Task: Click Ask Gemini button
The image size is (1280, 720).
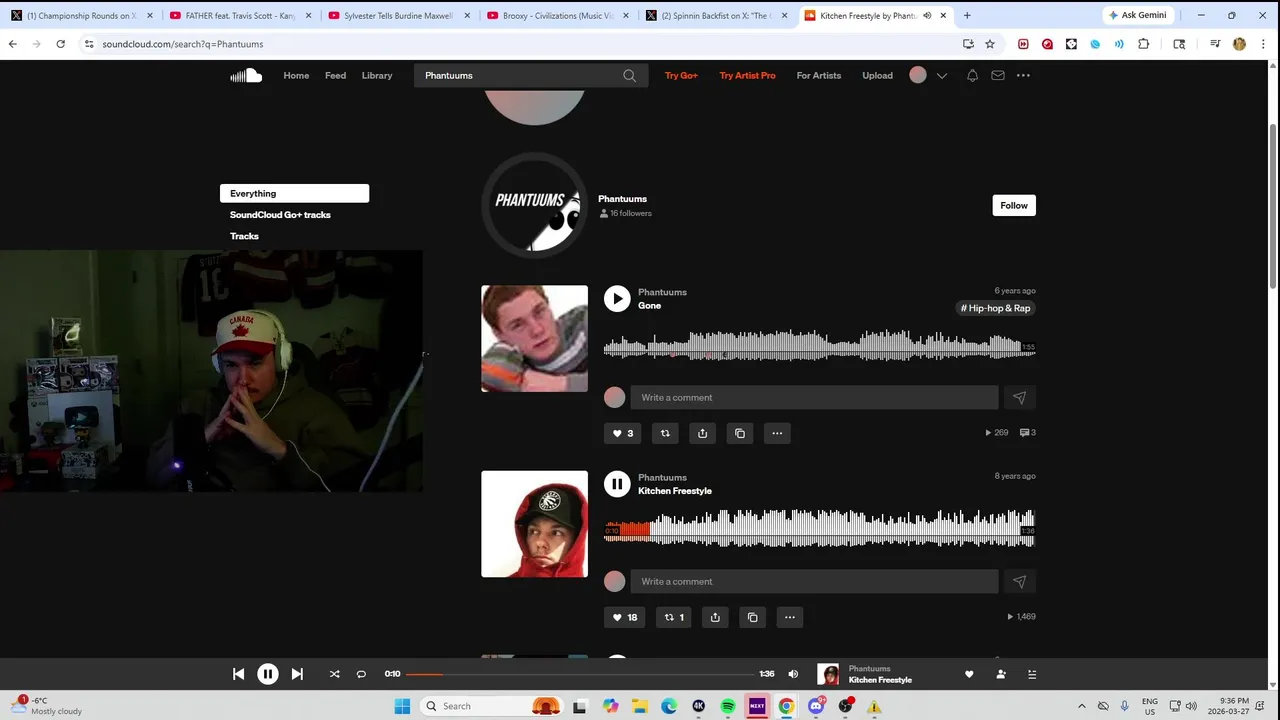Action: tap(1137, 16)
